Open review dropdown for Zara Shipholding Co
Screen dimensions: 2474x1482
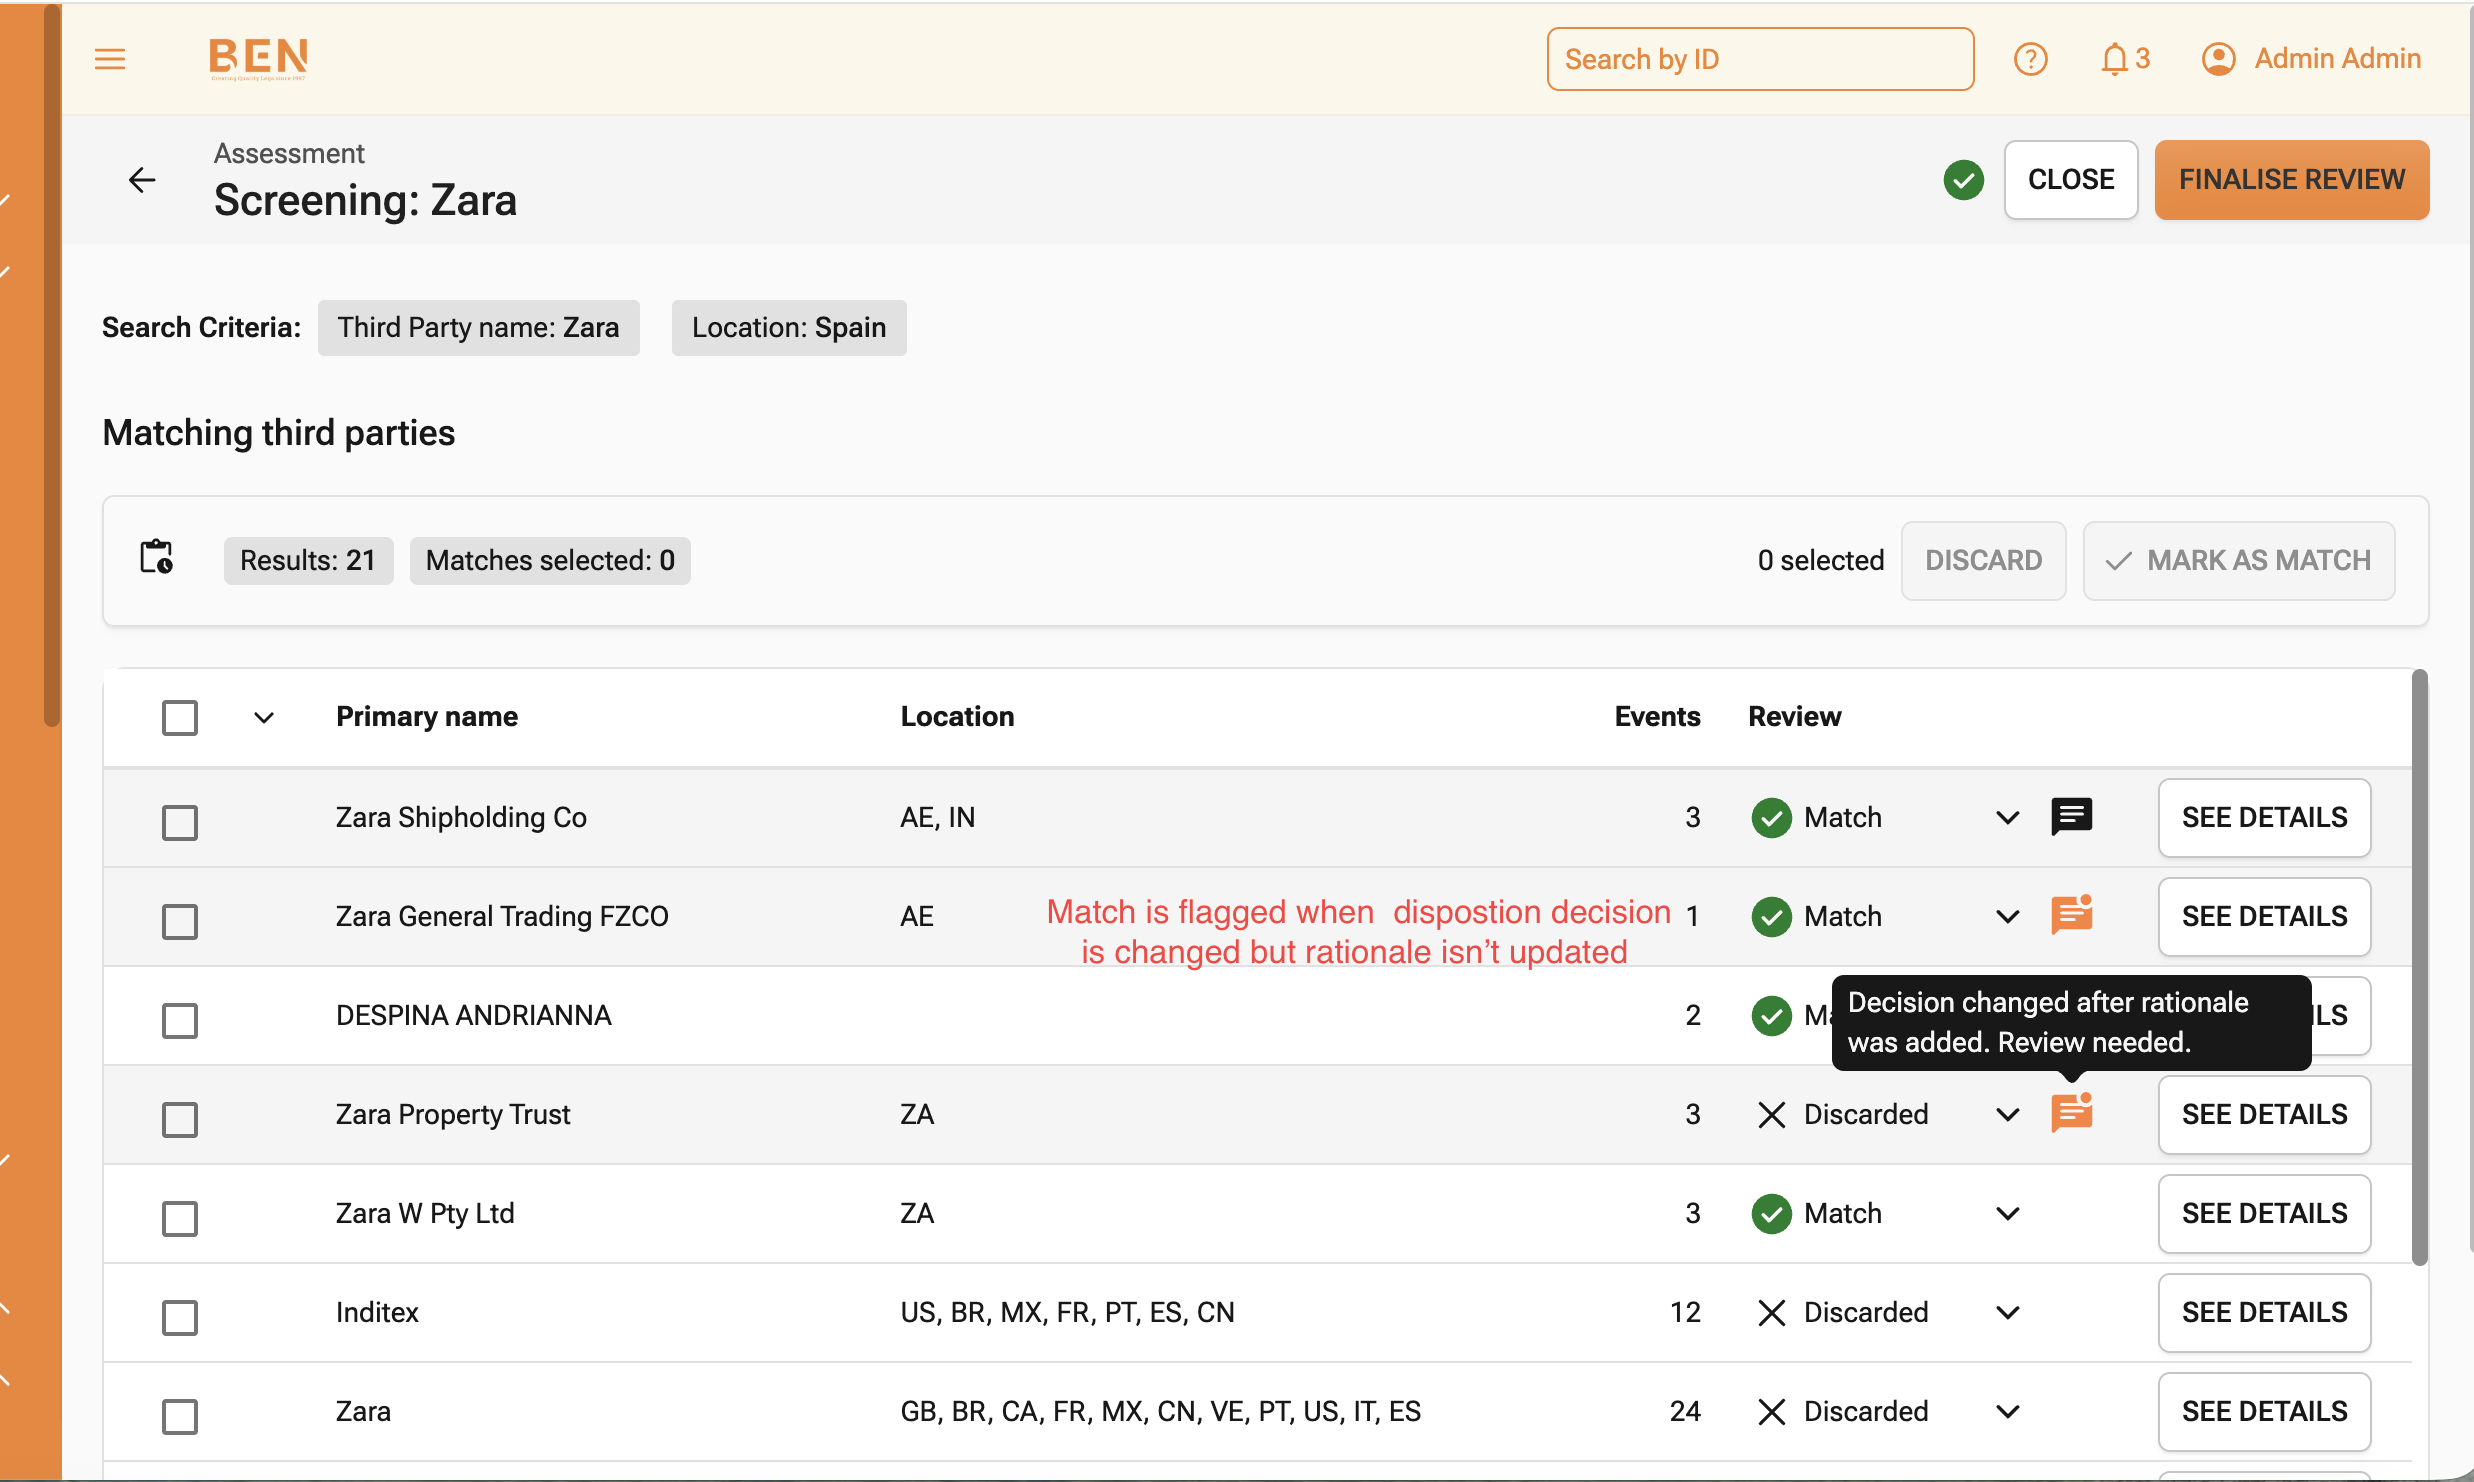[x=2007, y=818]
